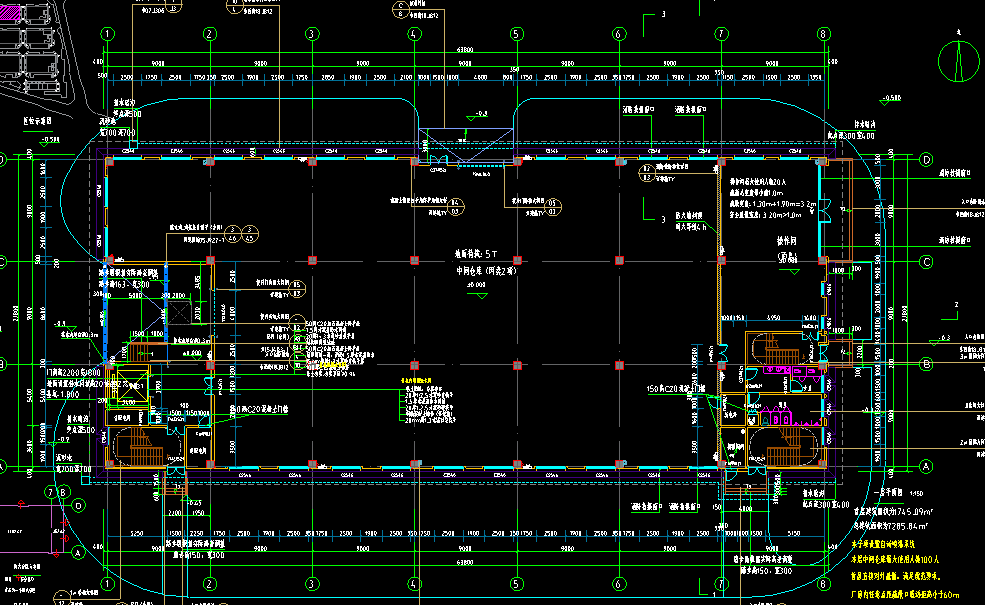Pick the column at grid C-3 intersection

coord(312,261)
